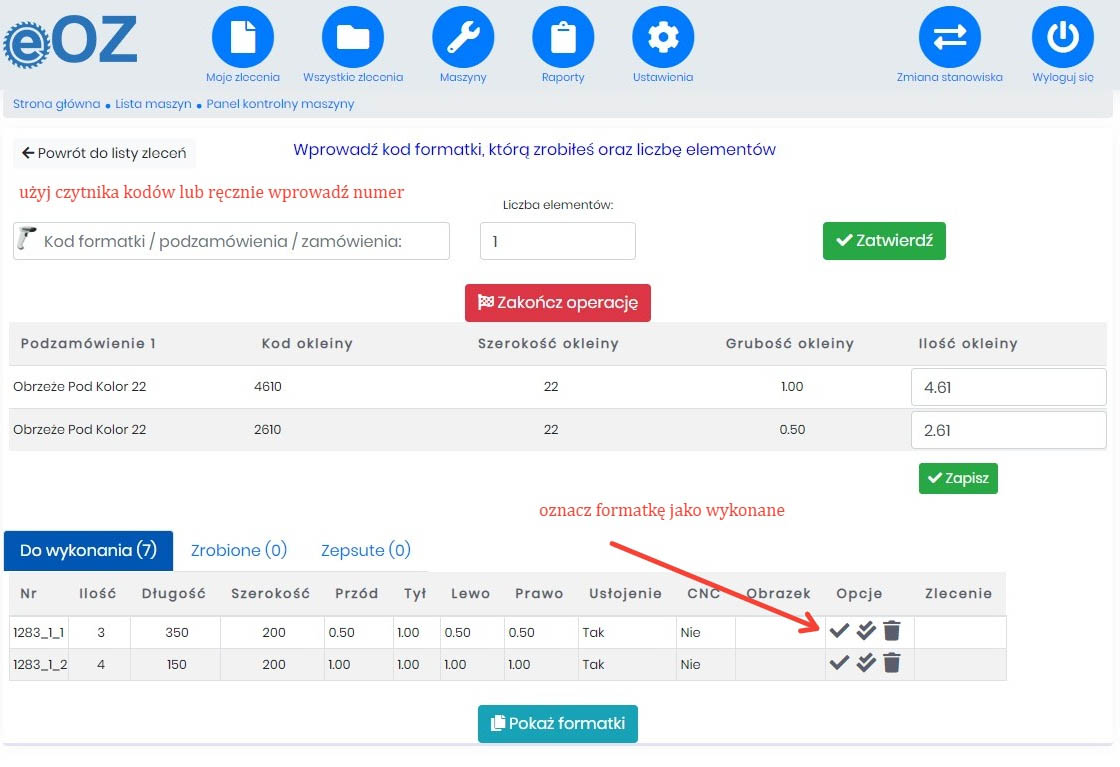Screen dimensions: 1120x767
Task: Open Ustawienia gear icon
Action: click(x=663, y=37)
